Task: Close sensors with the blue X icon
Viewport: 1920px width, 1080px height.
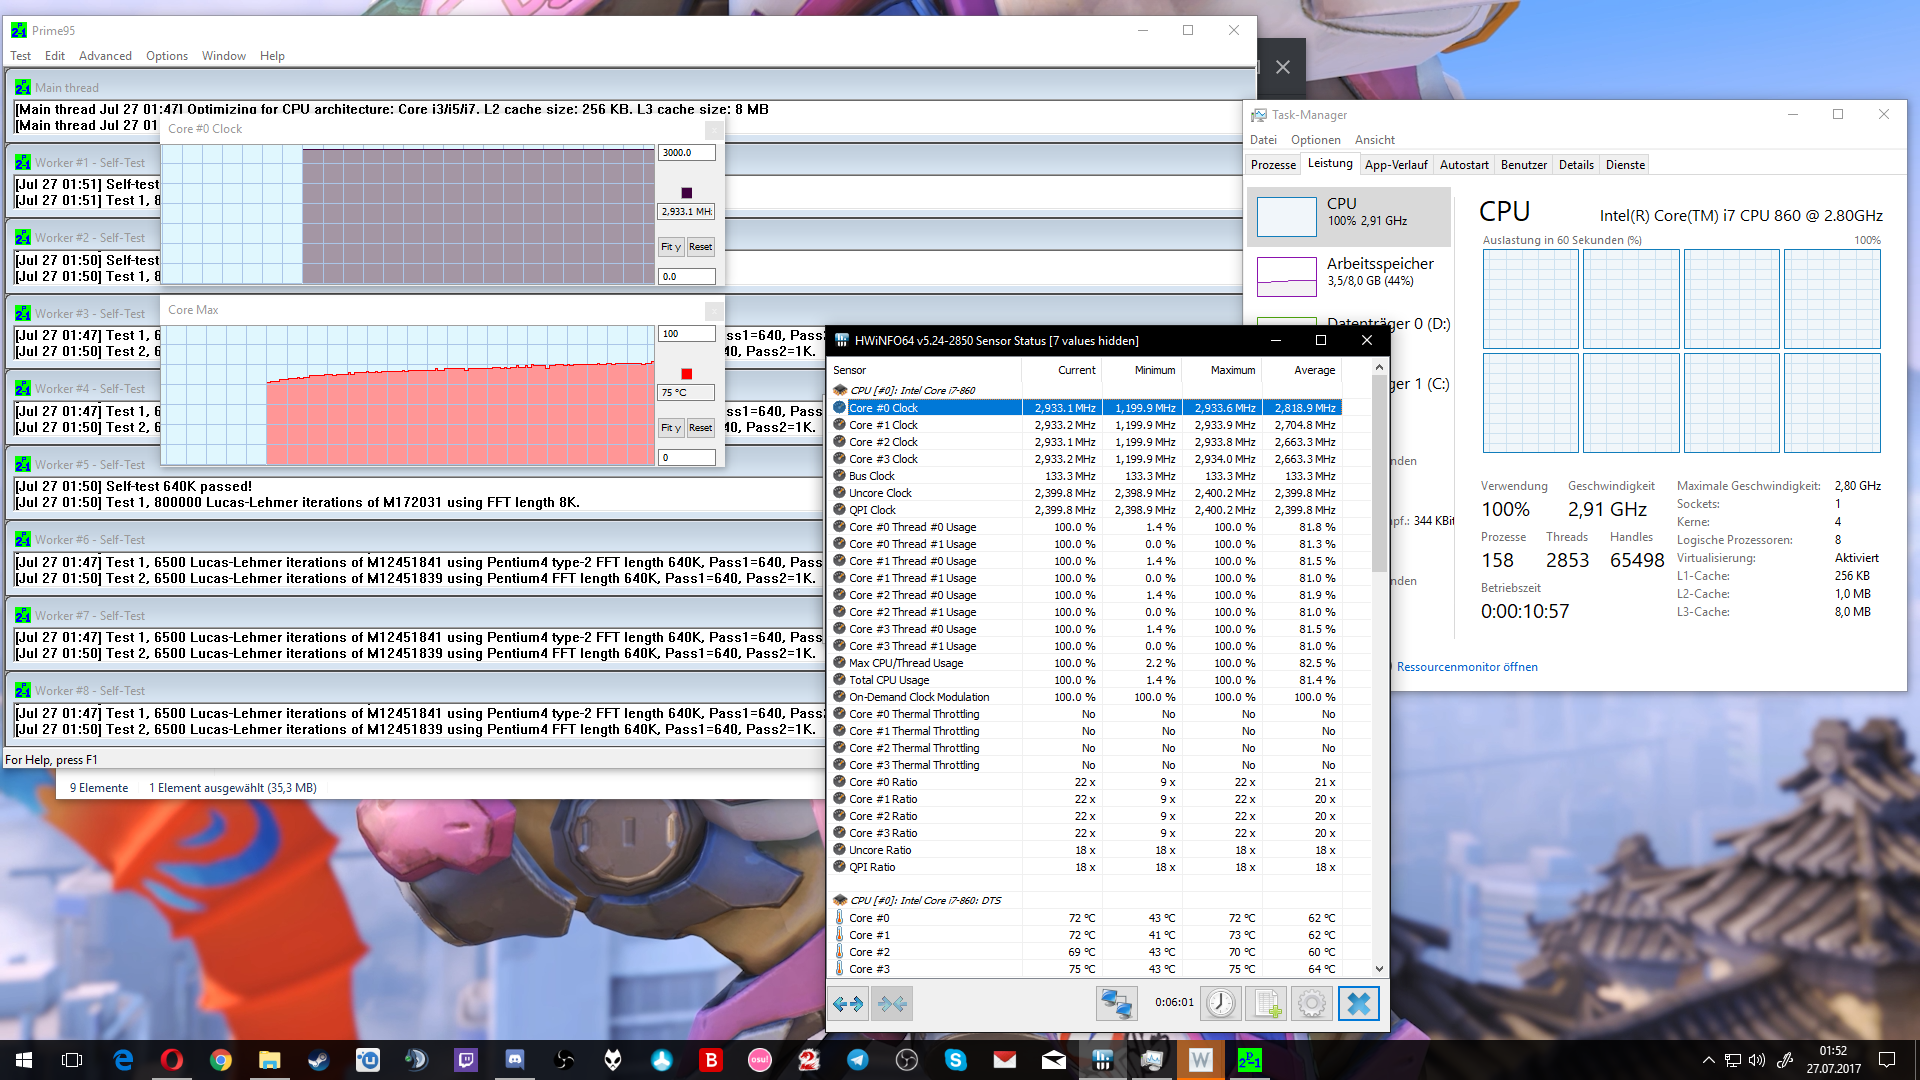Action: coord(1358,1003)
